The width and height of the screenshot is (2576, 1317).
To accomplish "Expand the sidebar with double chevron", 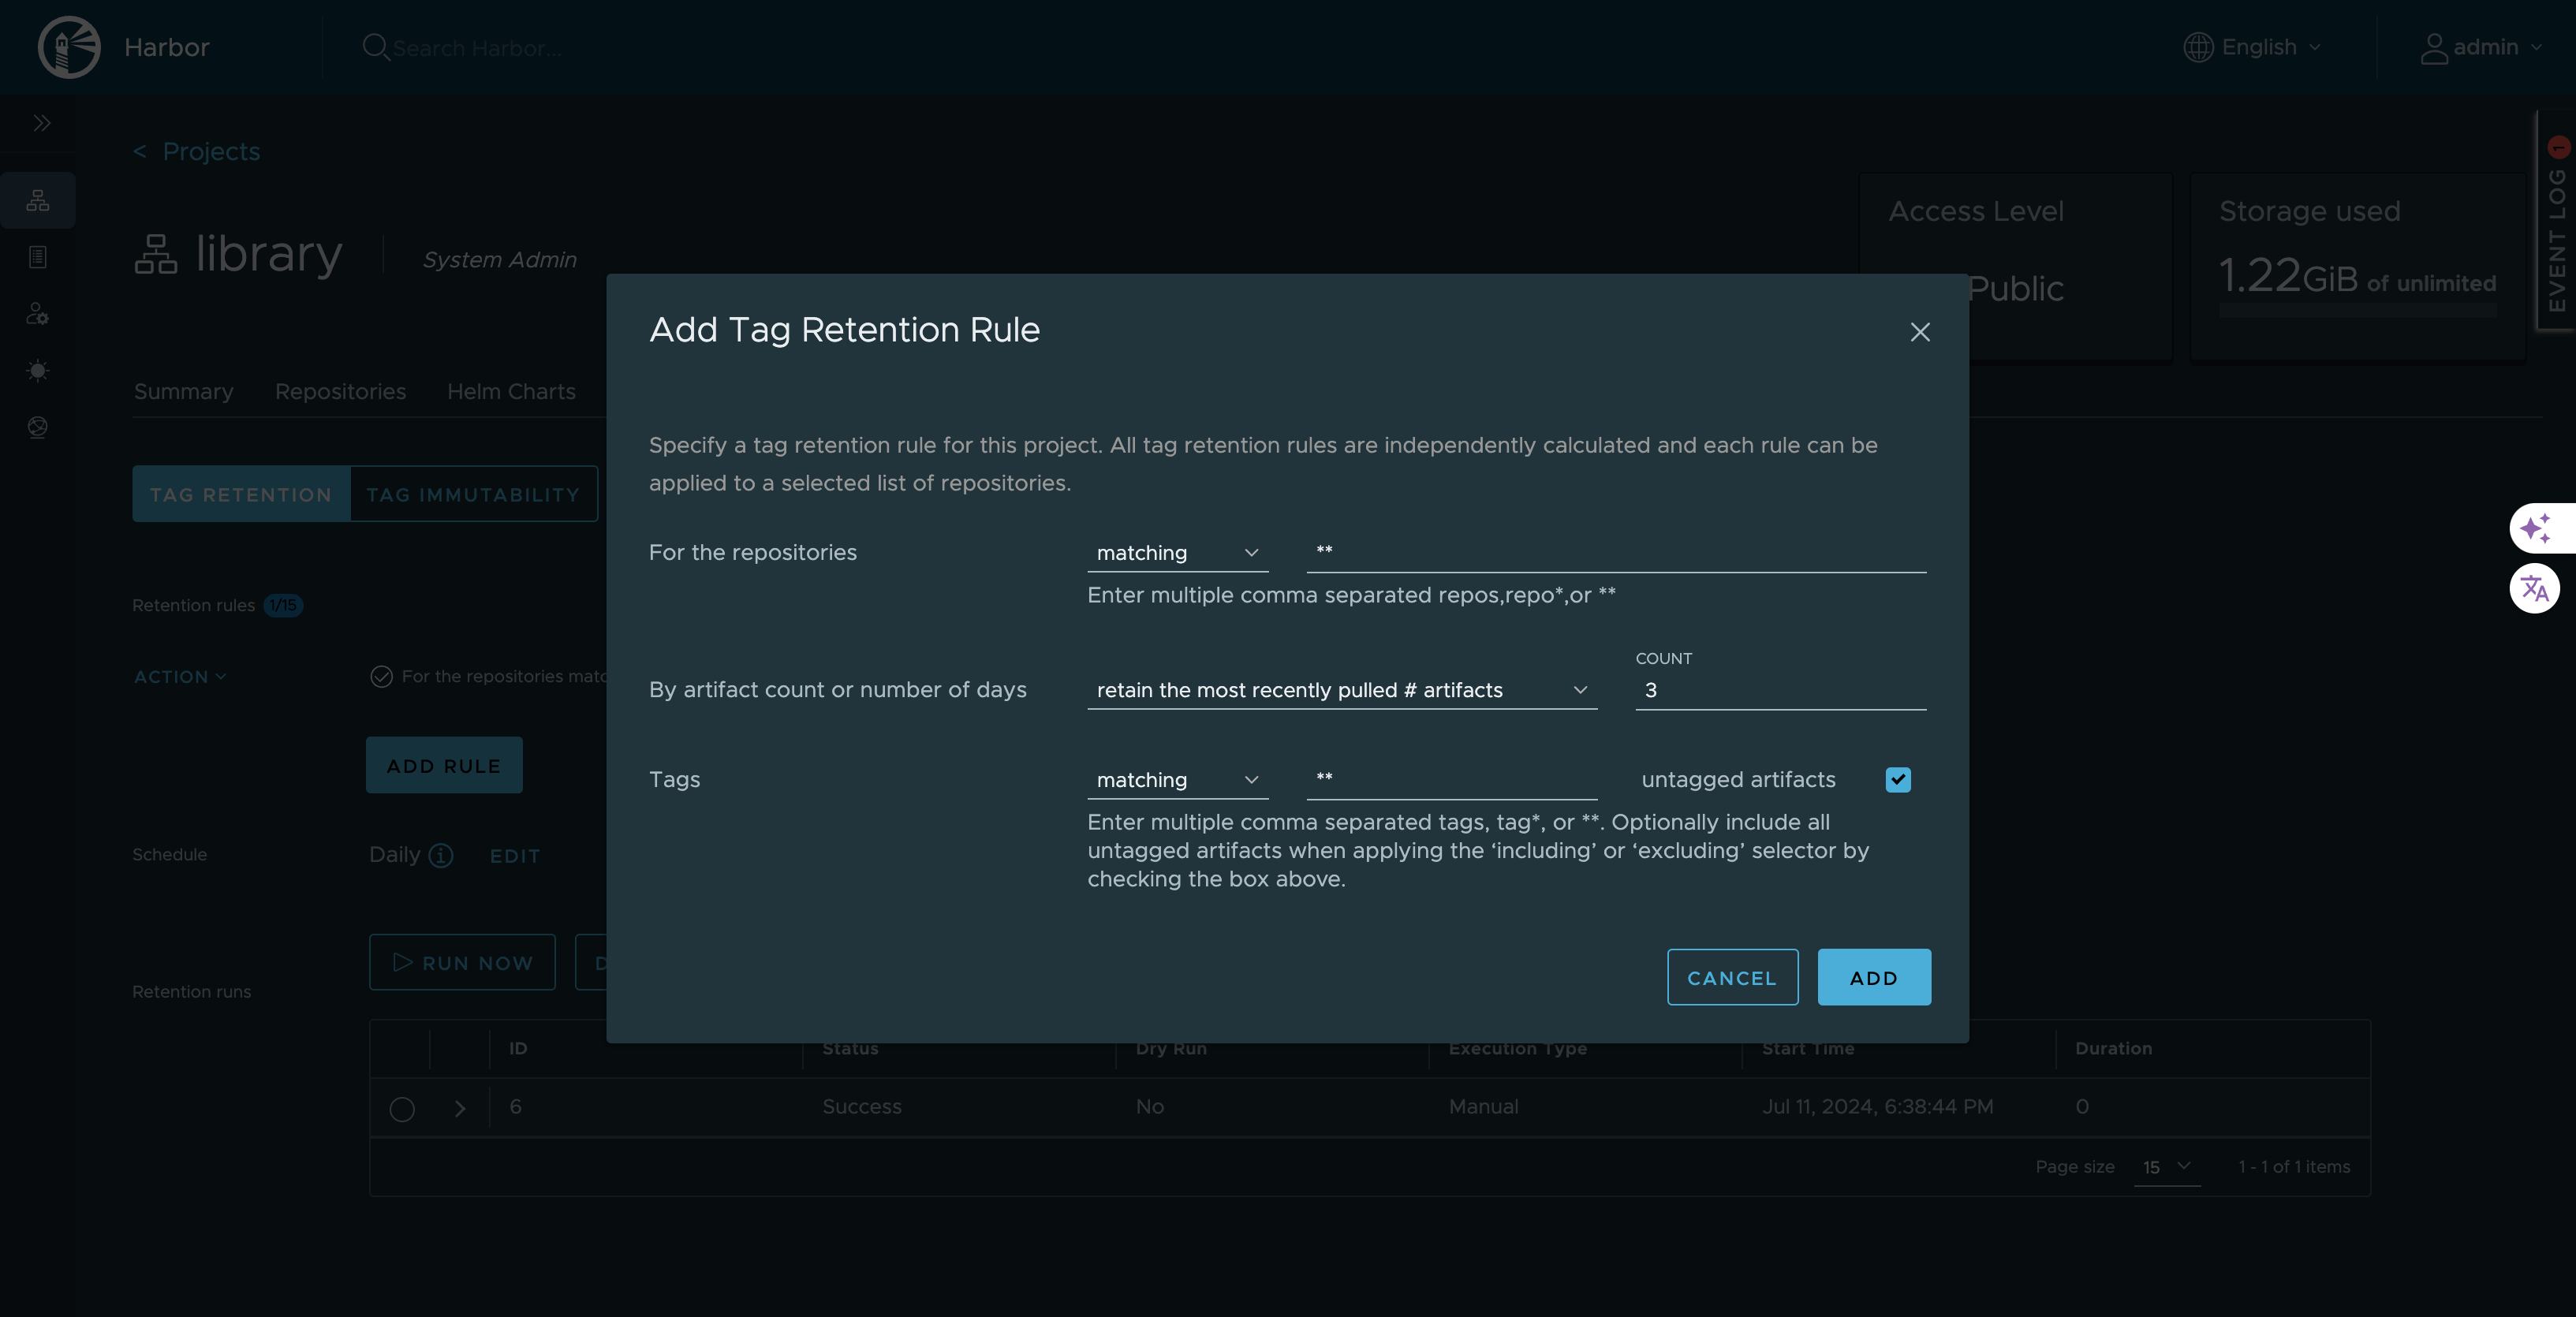I will pyautogui.click(x=41, y=123).
